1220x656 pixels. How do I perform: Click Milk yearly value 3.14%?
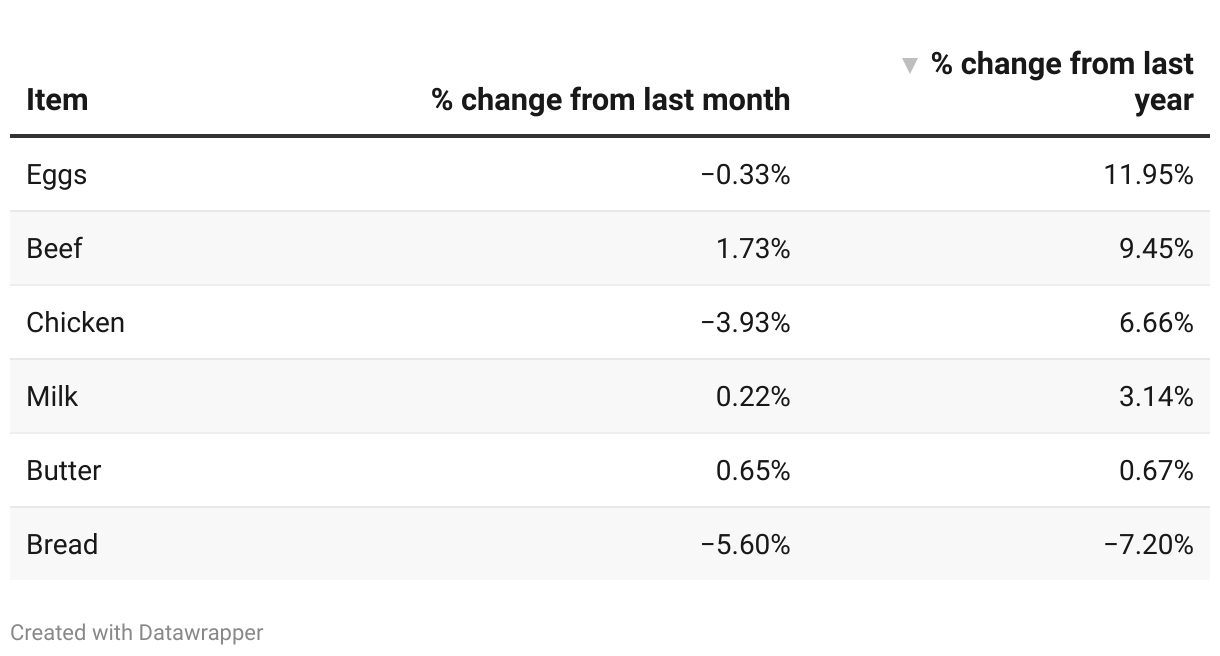[x=1156, y=396]
